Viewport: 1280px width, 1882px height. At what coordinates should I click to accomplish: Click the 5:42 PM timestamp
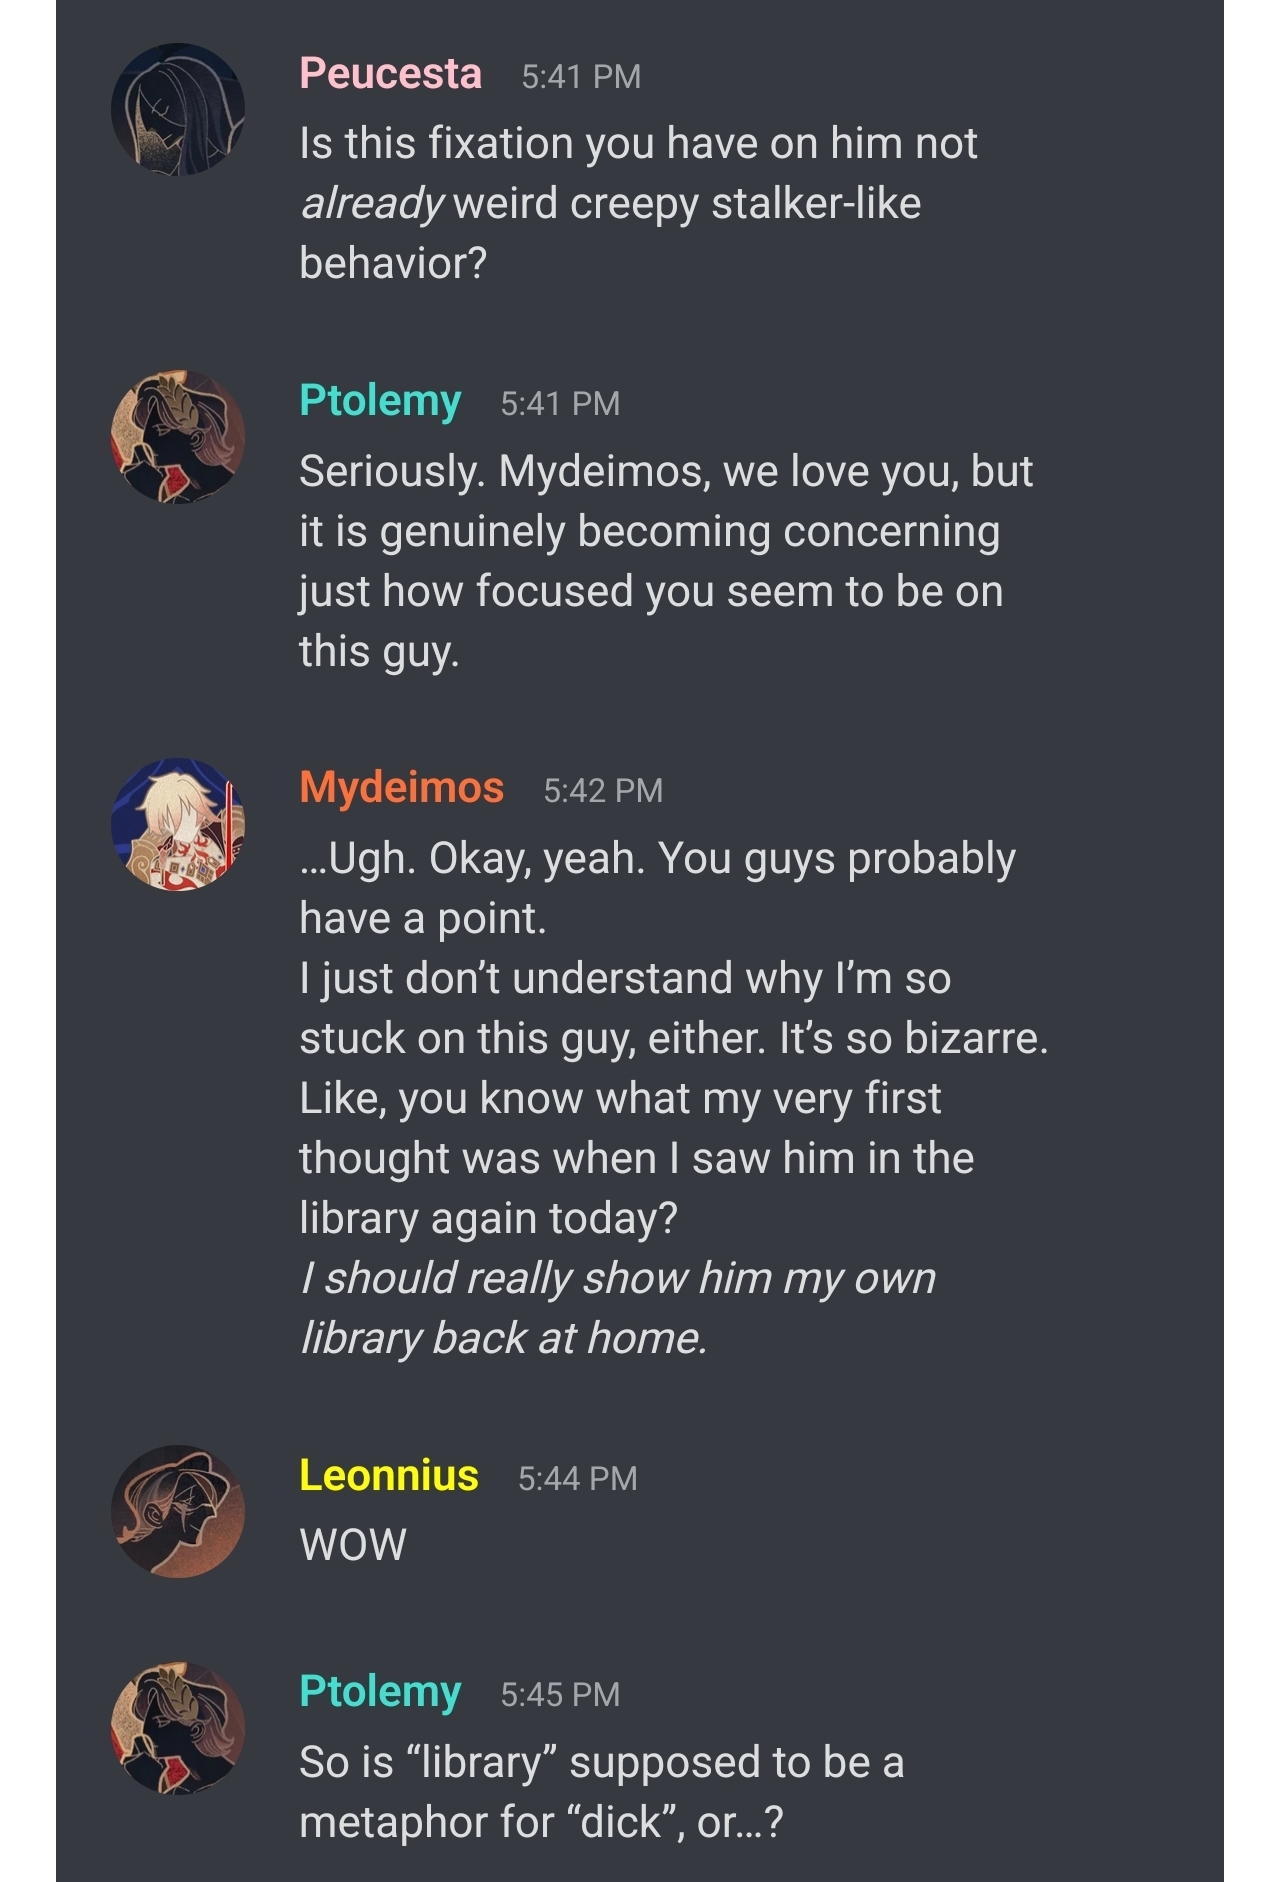[x=603, y=791]
